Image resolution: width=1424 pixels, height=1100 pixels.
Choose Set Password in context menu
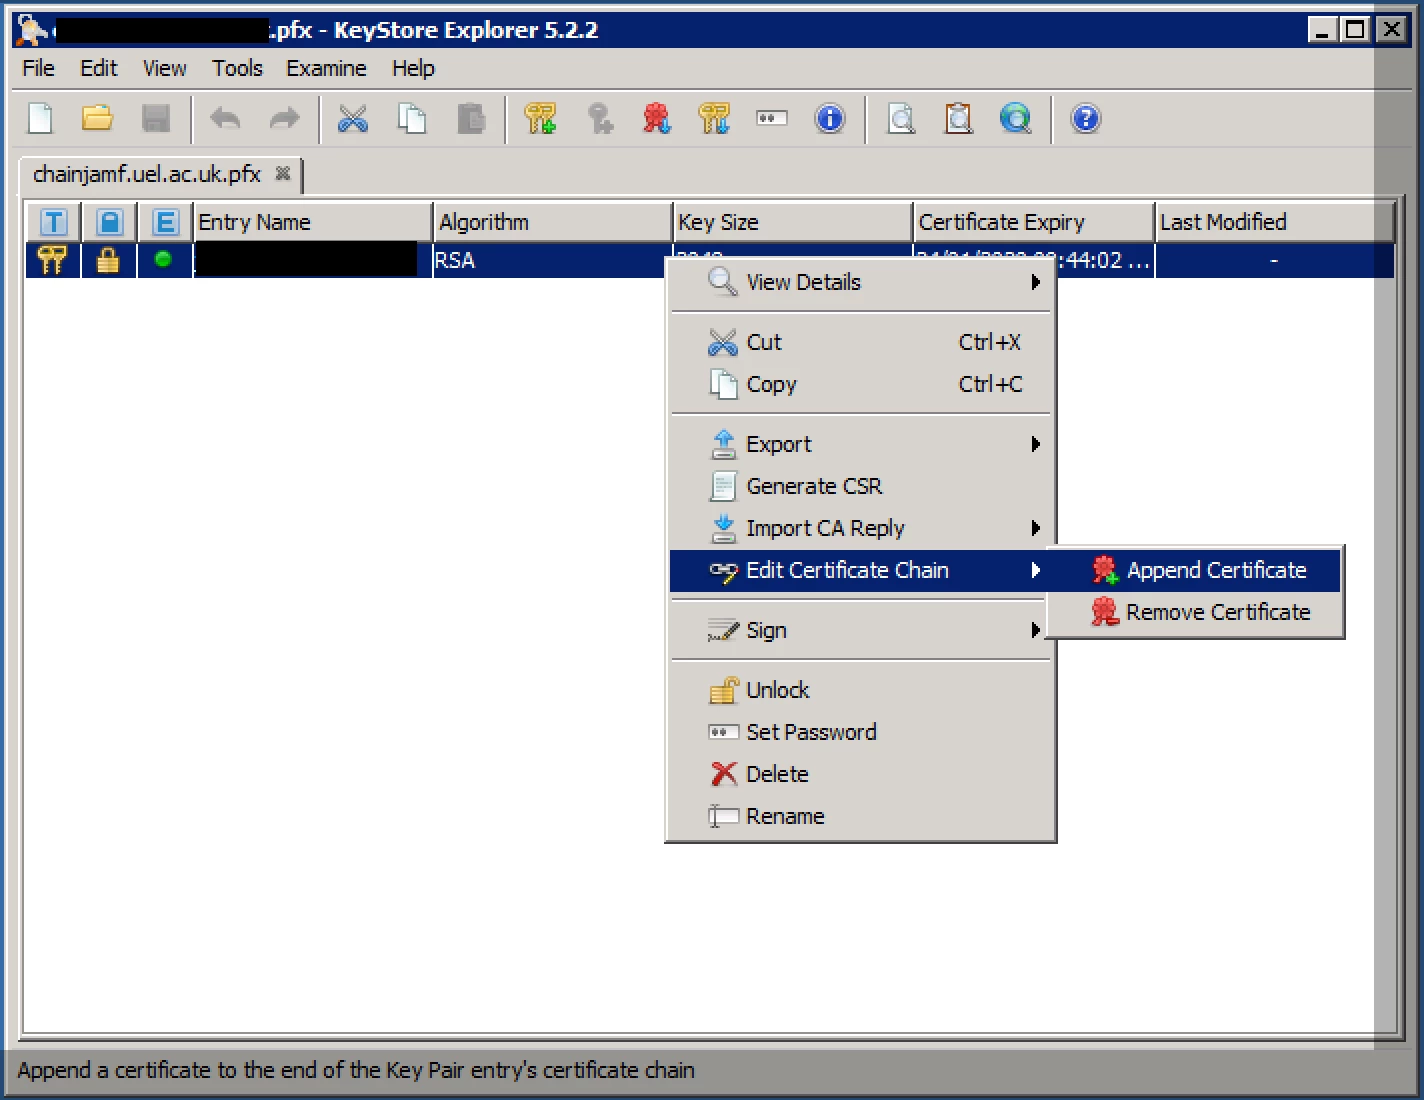(x=861, y=732)
